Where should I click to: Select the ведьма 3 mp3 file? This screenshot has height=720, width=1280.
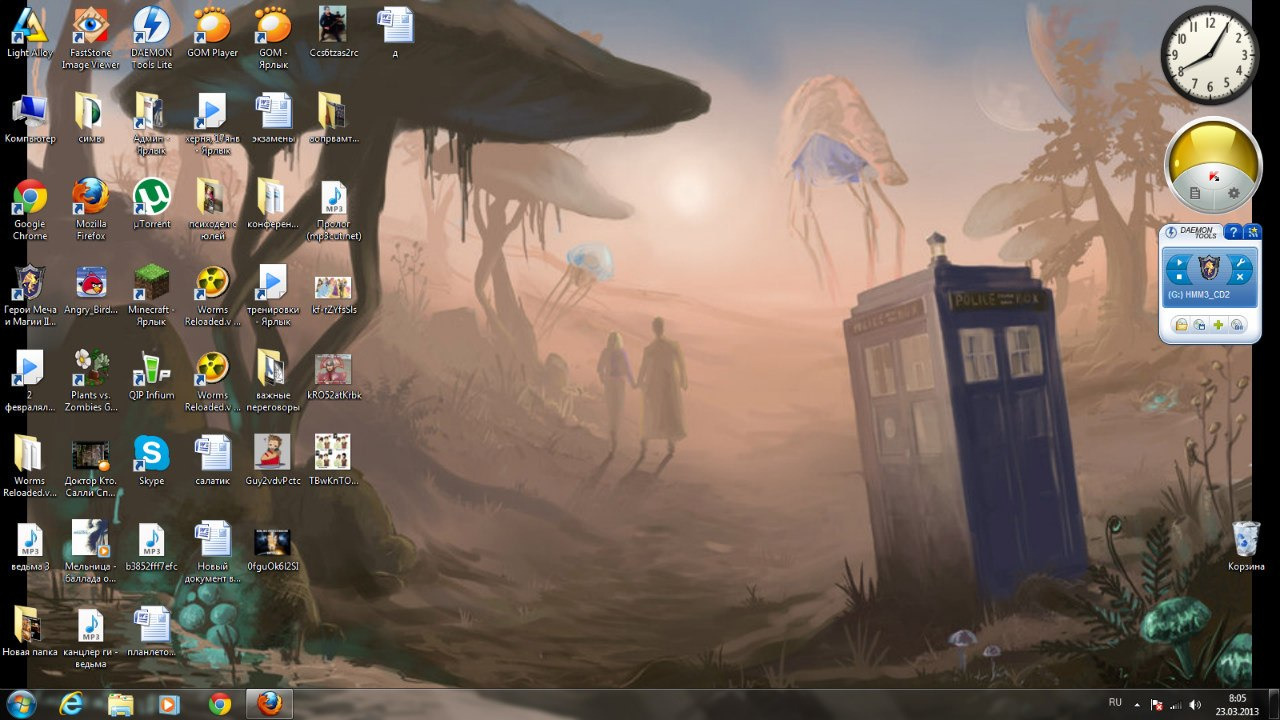point(30,546)
